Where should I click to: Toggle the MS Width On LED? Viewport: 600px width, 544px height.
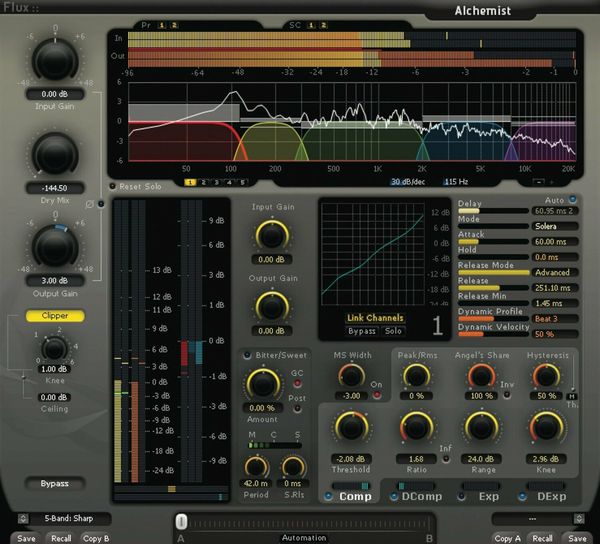click(377, 396)
